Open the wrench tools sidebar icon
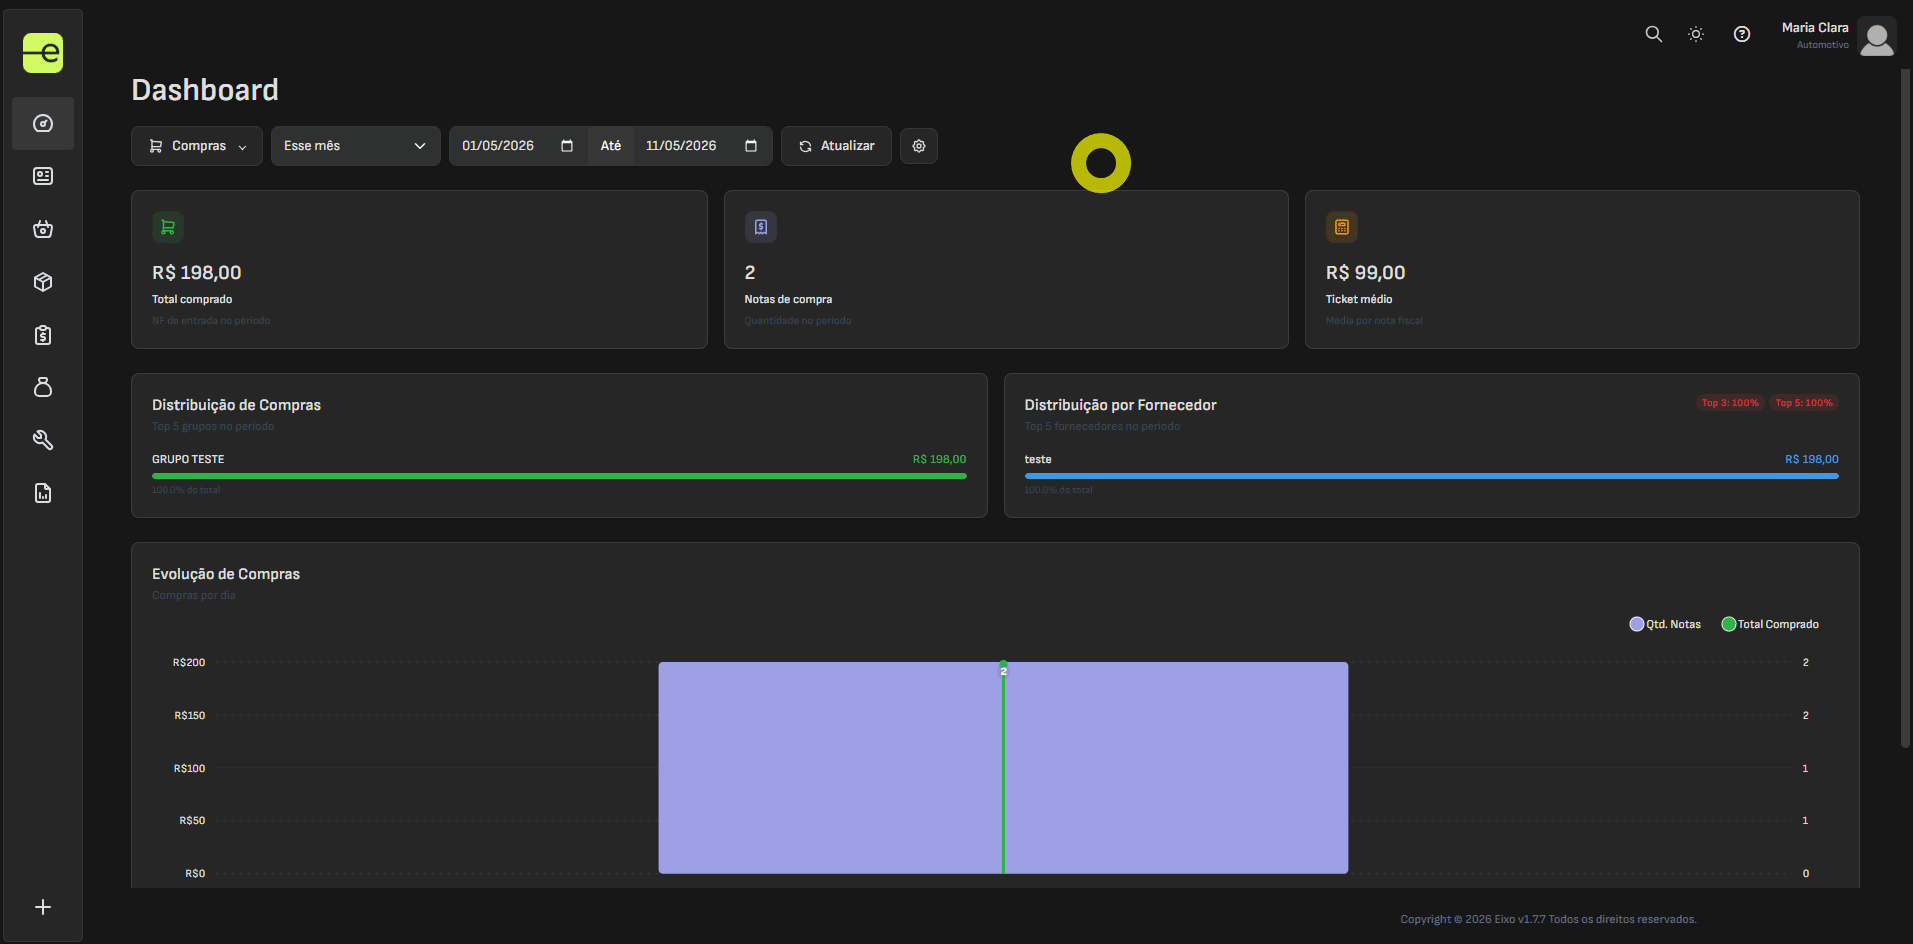Viewport: 1913px width, 944px height. pos(43,440)
